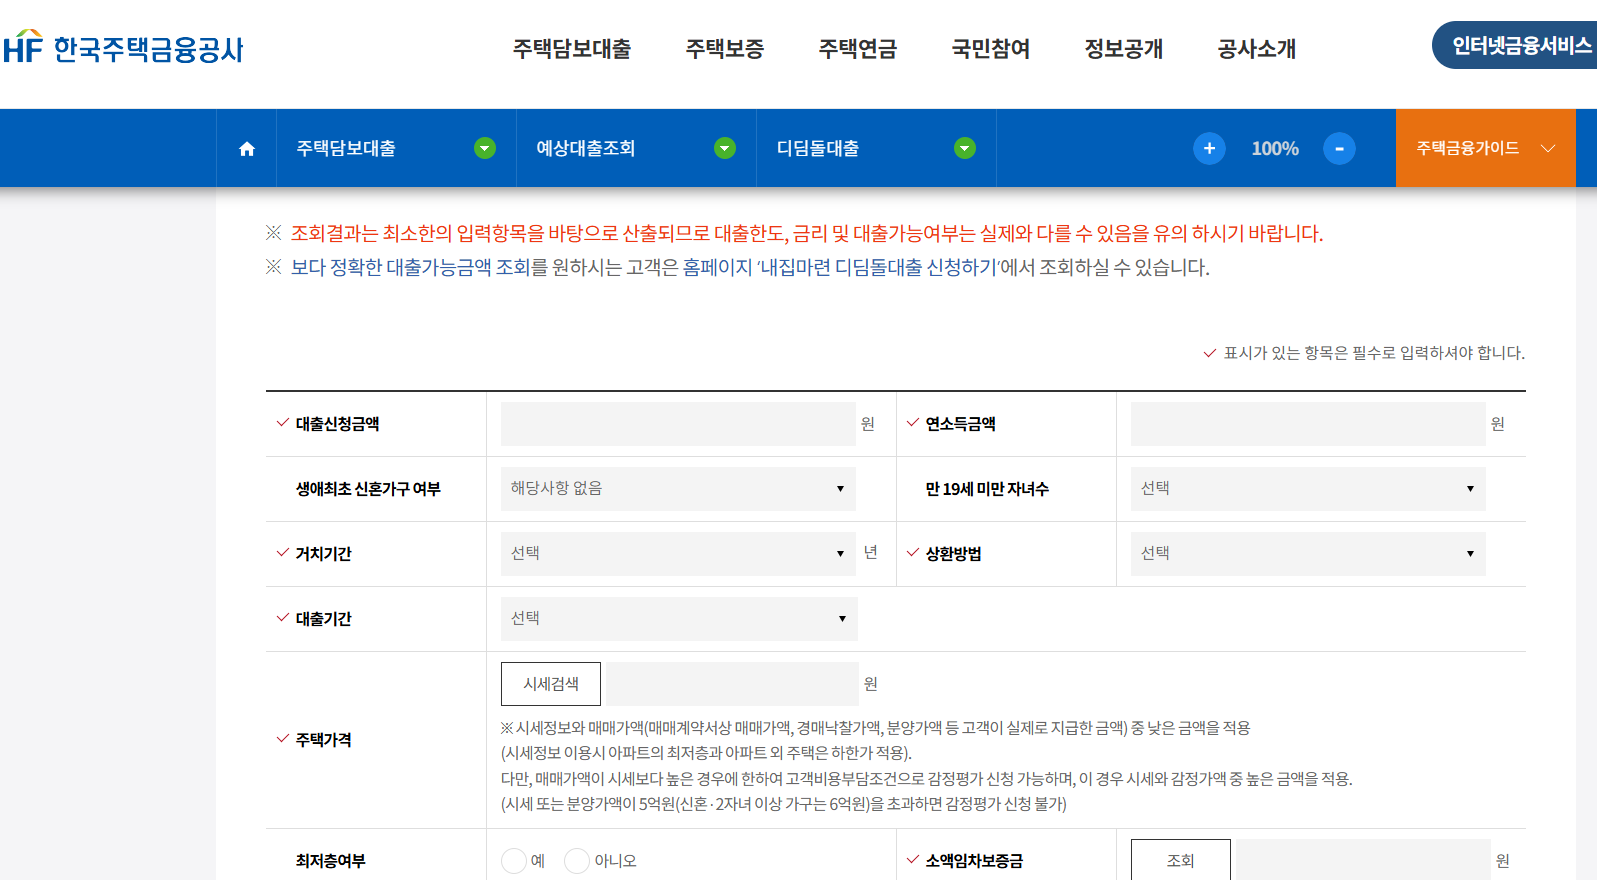Open 만 19세 미만 자녀수 dropdown
The width and height of the screenshot is (1597, 880).
pos(1308,489)
